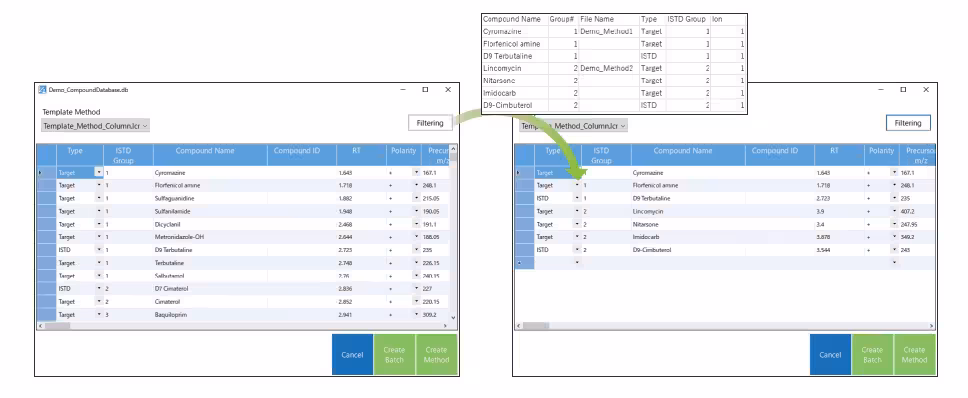This screenshot has width=968, height=398.
Task: Maximize the Demo_CompoundDatabase.db window
Action: [425, 90]
